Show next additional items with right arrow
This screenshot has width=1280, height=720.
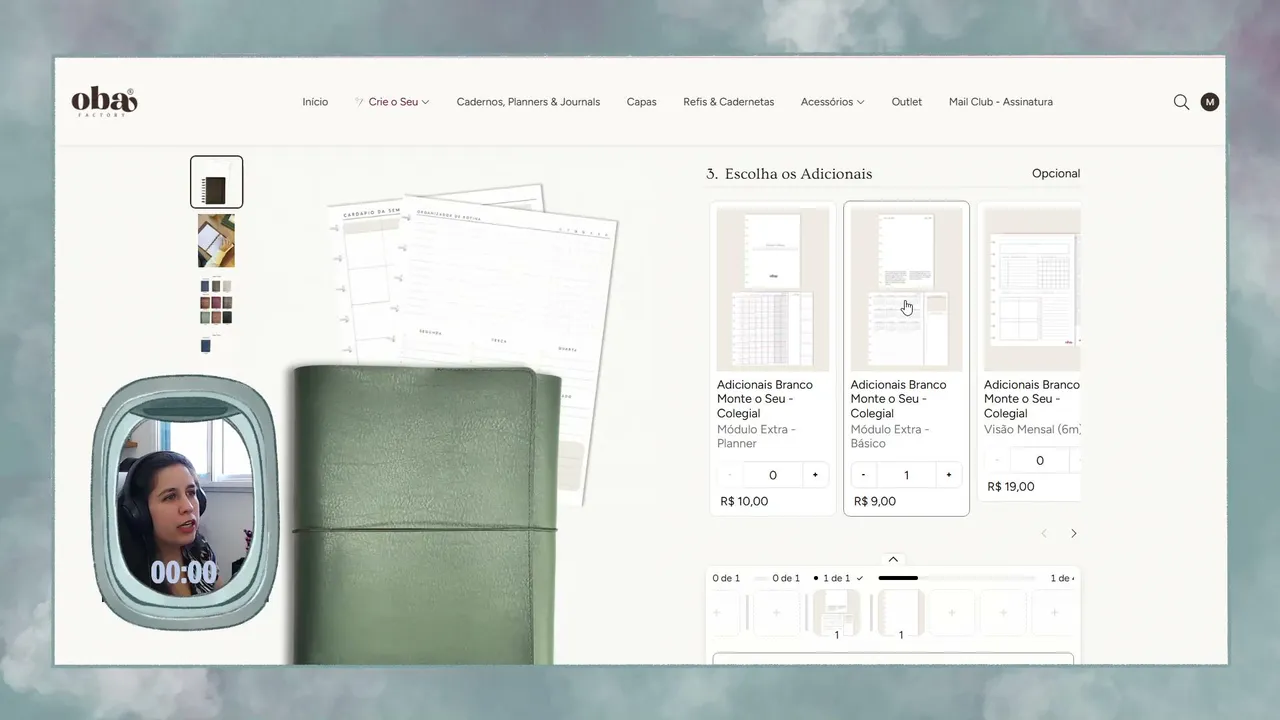pos(1074,533)
